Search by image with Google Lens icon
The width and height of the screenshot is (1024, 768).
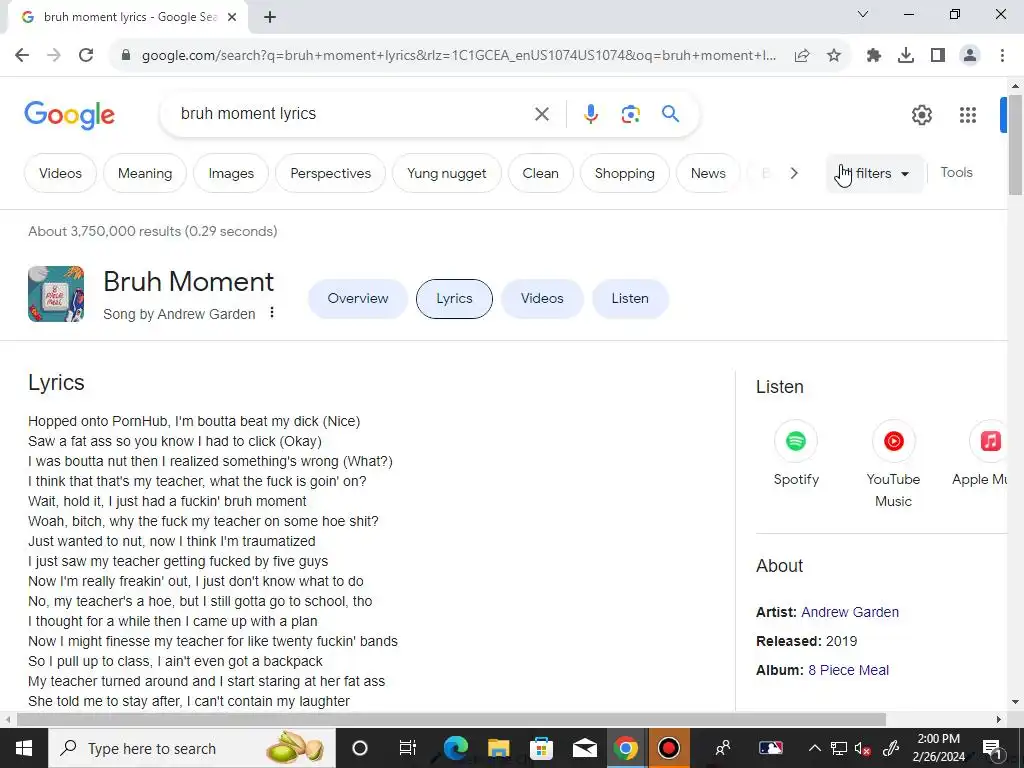pyautogui.click(x=630, y=114)
